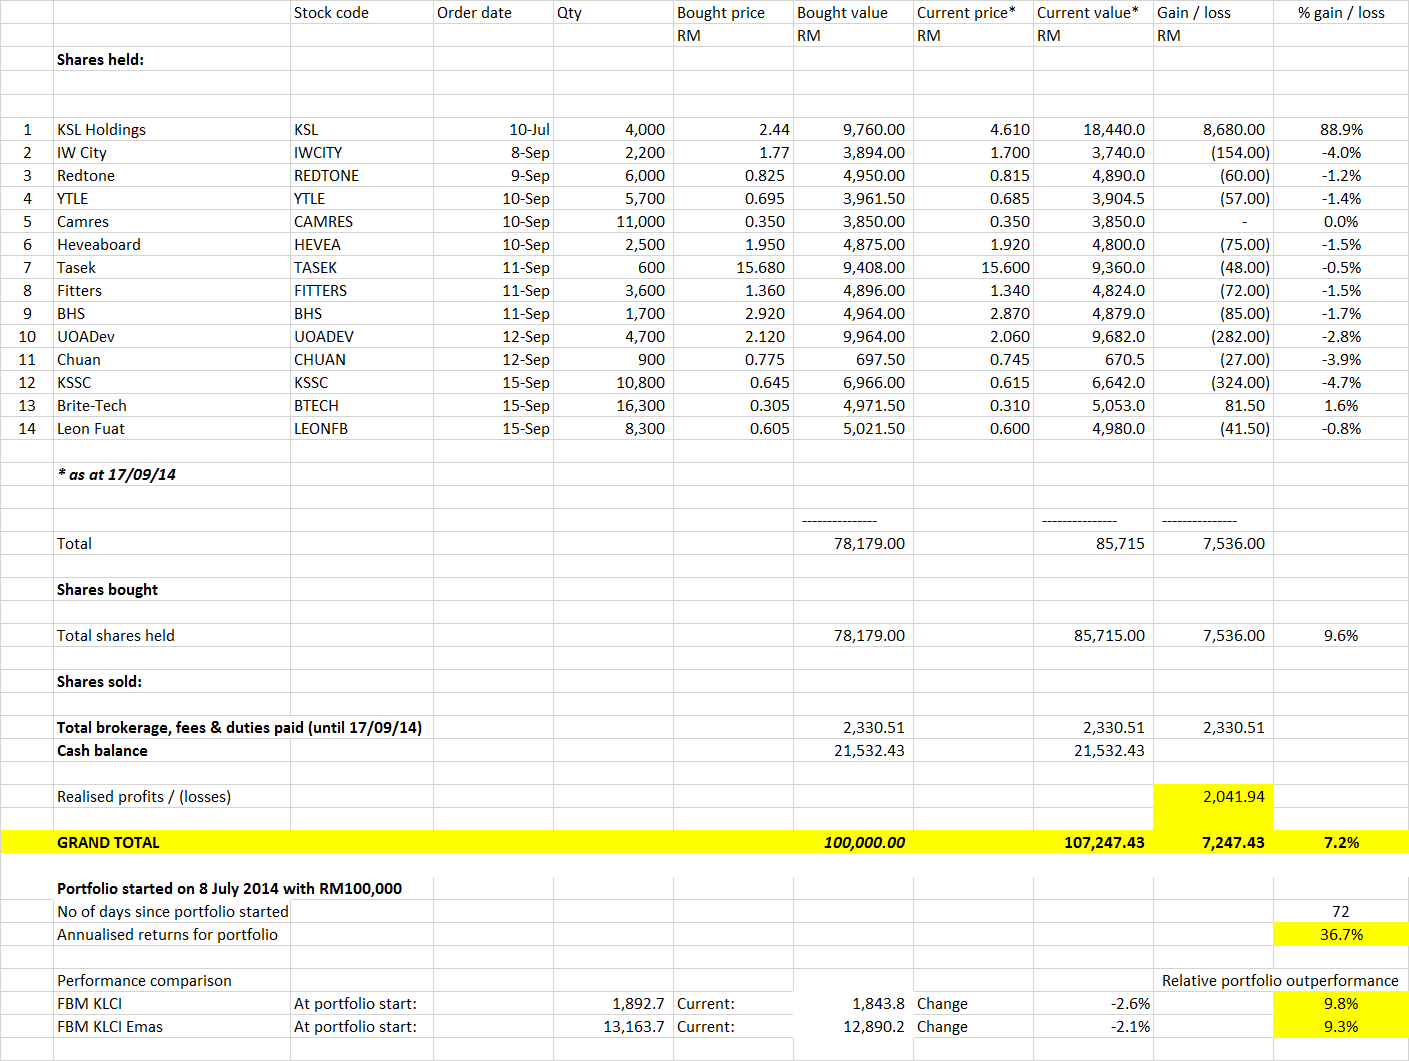Select grand total gain '7,247.43'
The height and width of the screenshot is (1061, 1409).
(x=1233, y=843)
